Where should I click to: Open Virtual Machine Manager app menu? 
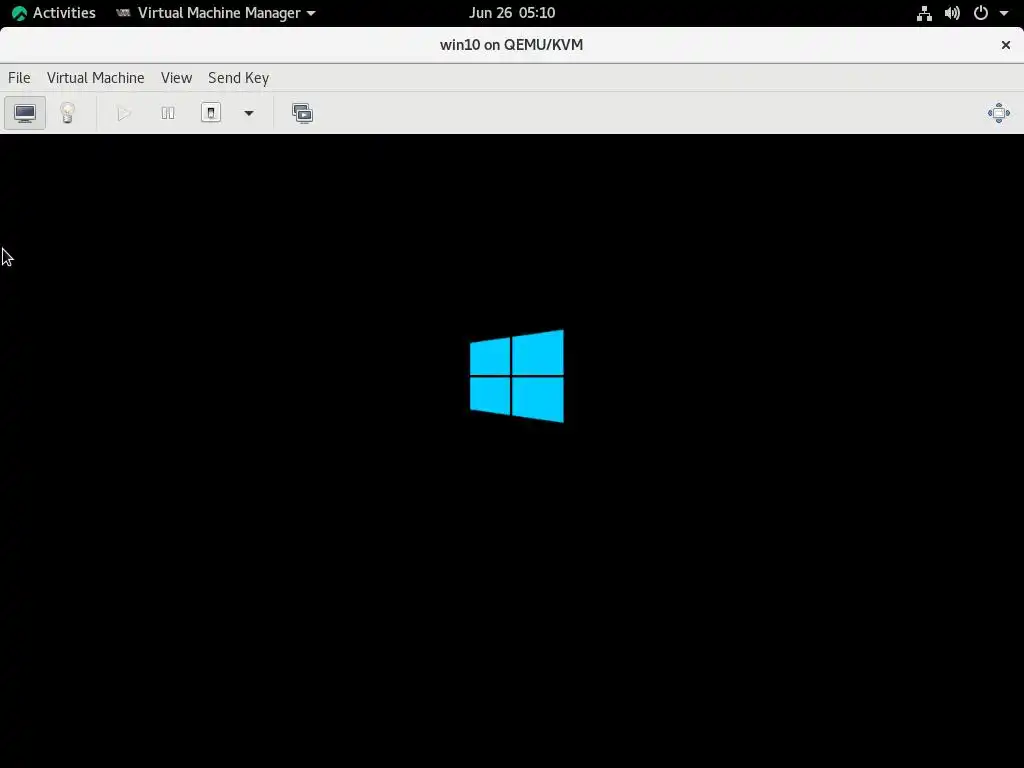point(216,12)
